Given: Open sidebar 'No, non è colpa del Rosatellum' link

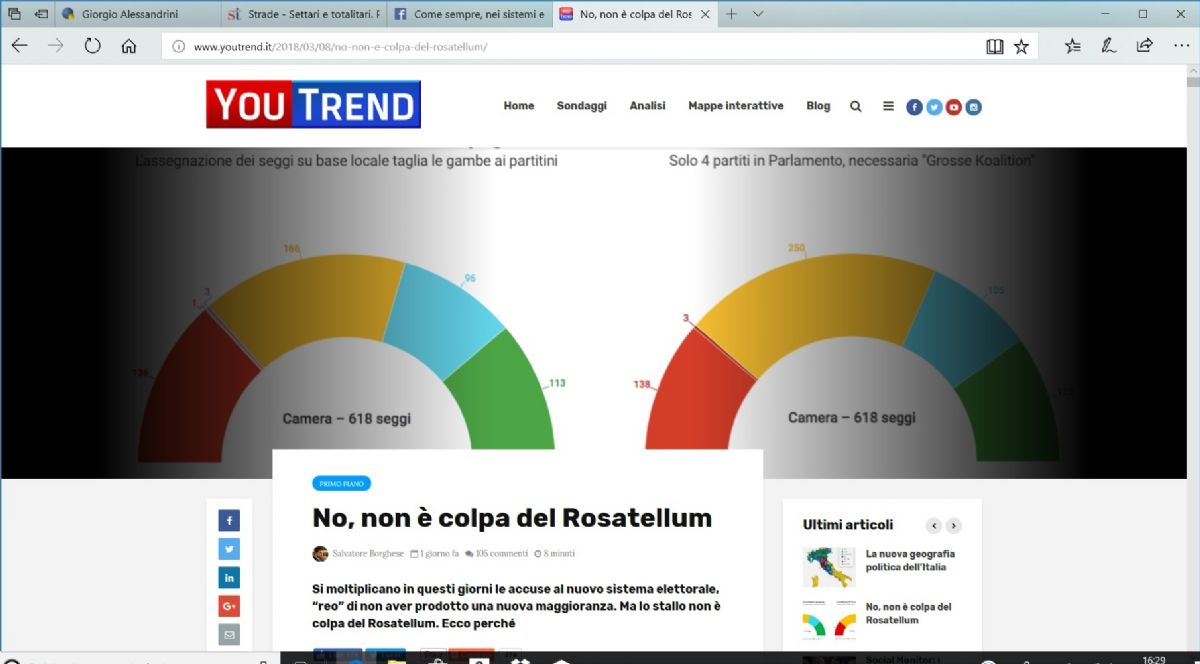Looking at the screenshot, I should (x=908, y=613).
